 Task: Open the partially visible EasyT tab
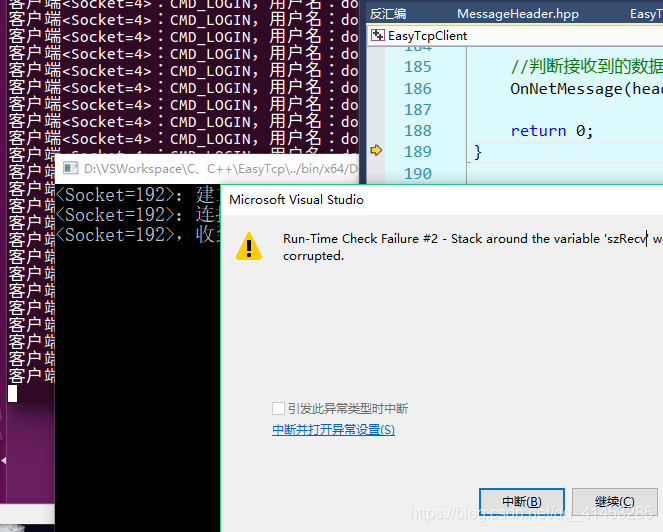click(646, 14)
